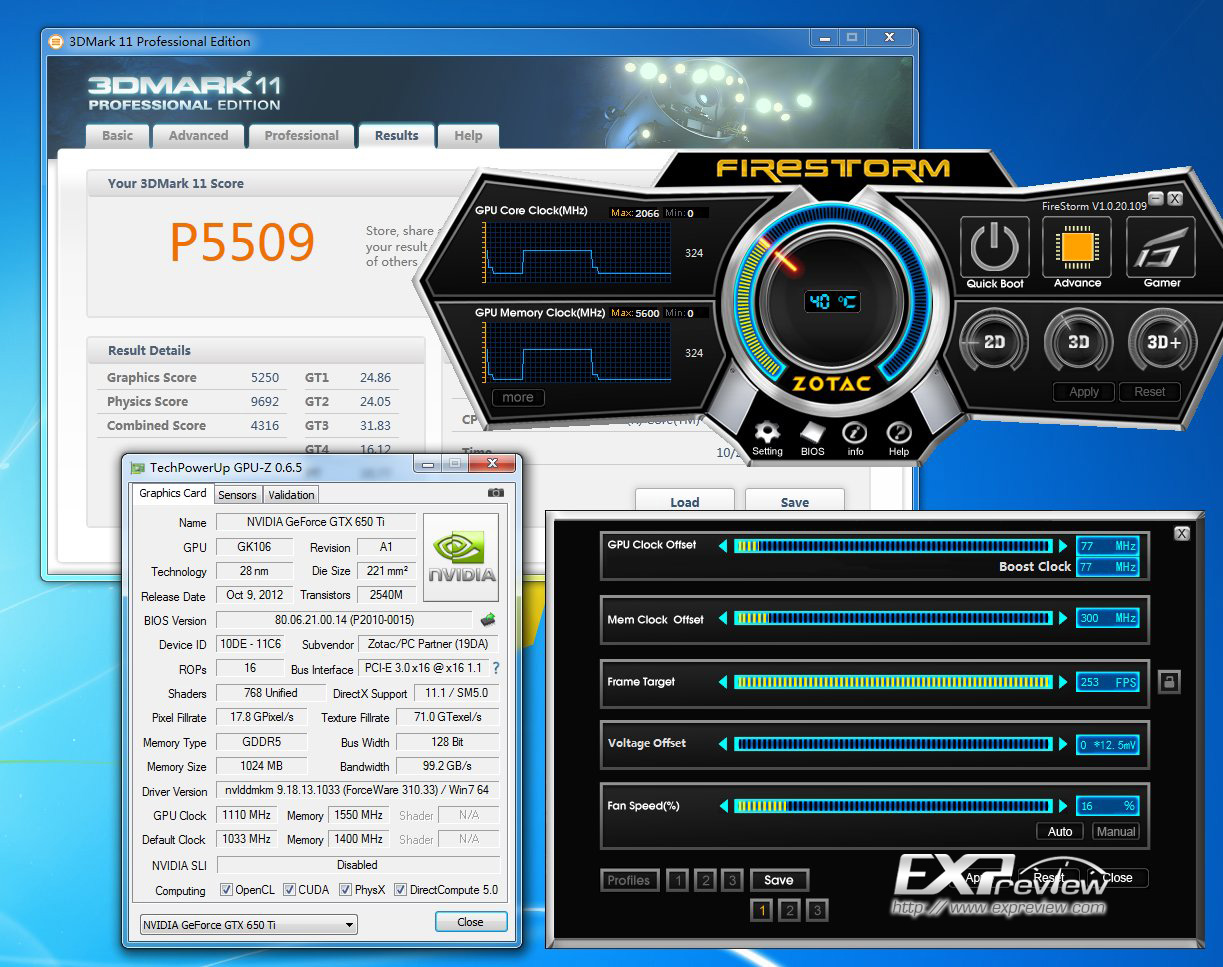Click the Fan Speed slider bar
Viewport: 1223px width, 967px height.
coord(893,806)
